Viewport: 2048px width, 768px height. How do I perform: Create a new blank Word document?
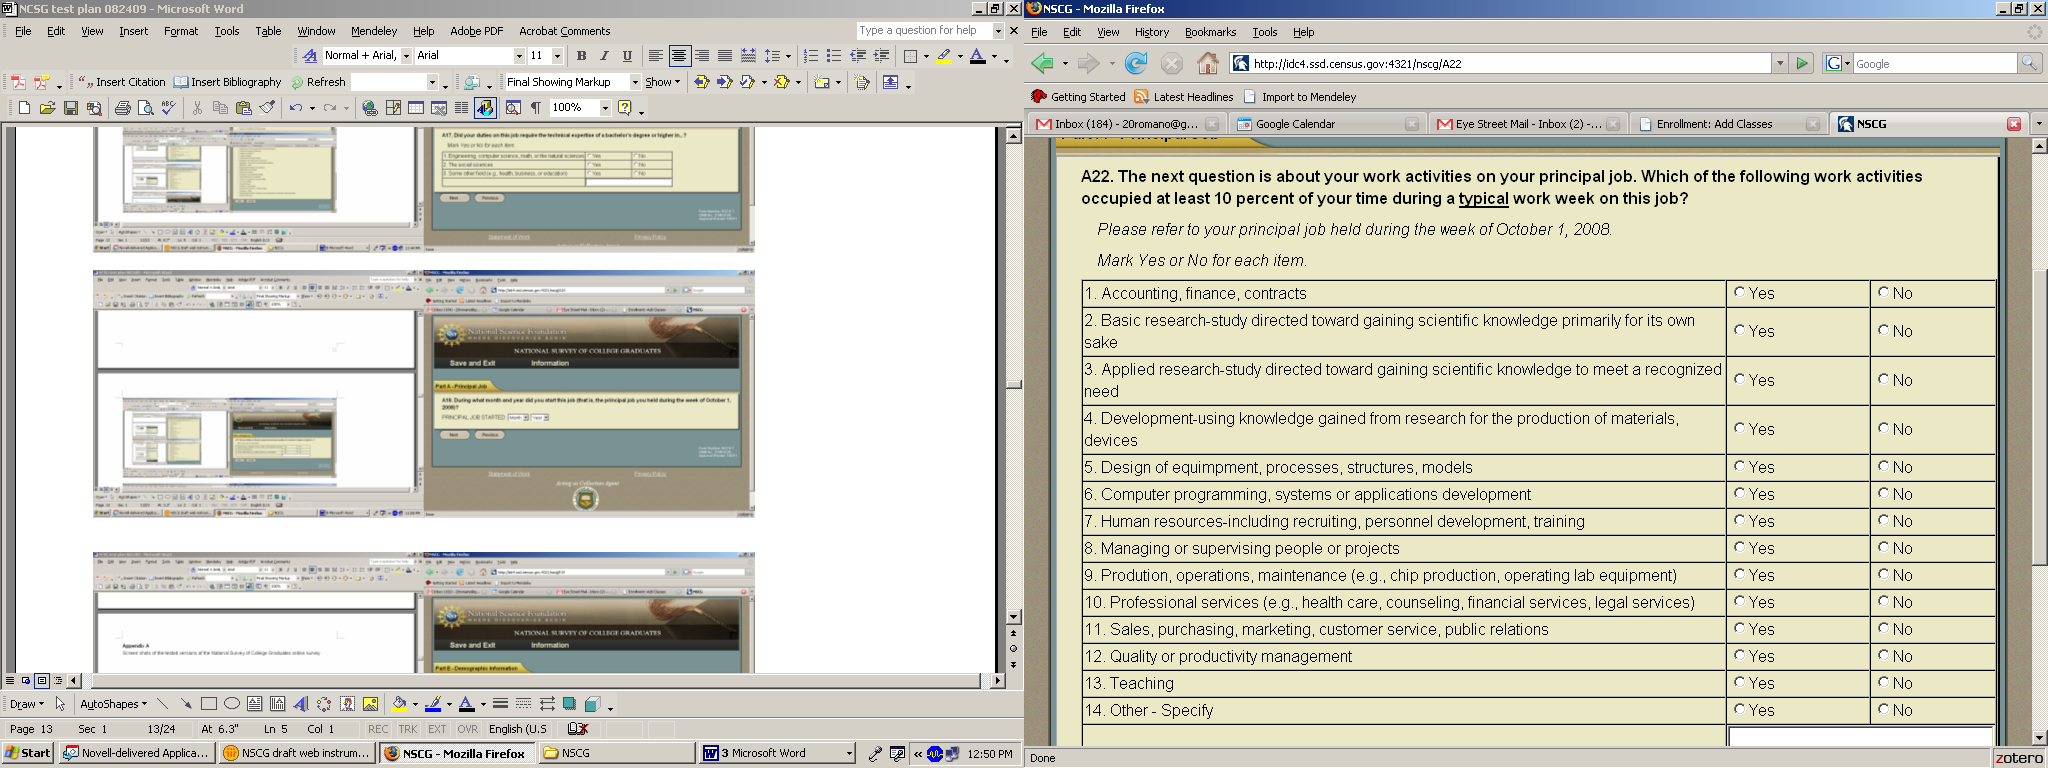[24, 108]
